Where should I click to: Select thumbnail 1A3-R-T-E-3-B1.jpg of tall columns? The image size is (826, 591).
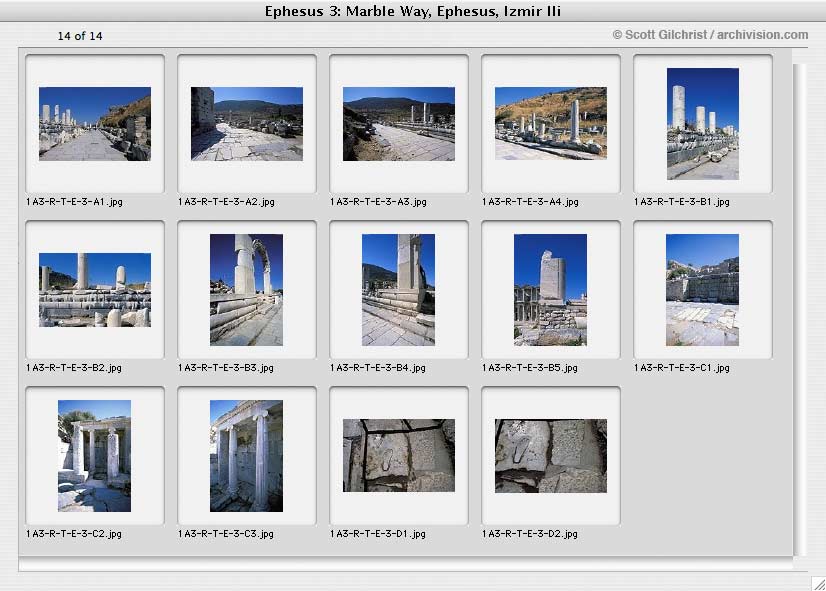coord(703,124)
